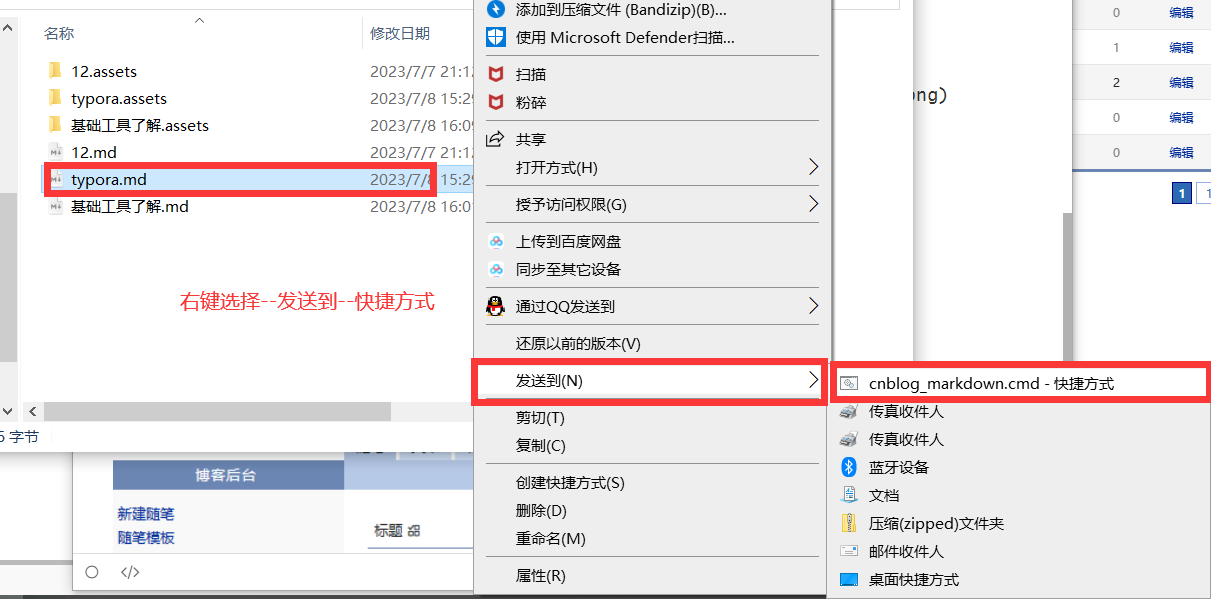Click the typora.md markdown file icon
Viewport: 1211px width, 599px height.
point(57,179)
